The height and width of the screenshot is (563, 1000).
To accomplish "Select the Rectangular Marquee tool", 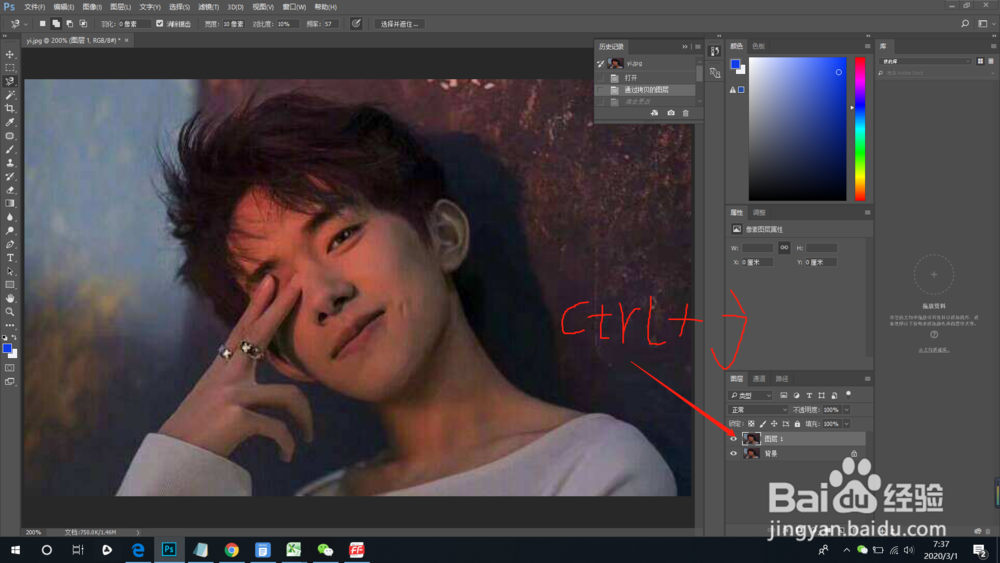I will click(10, 68).
